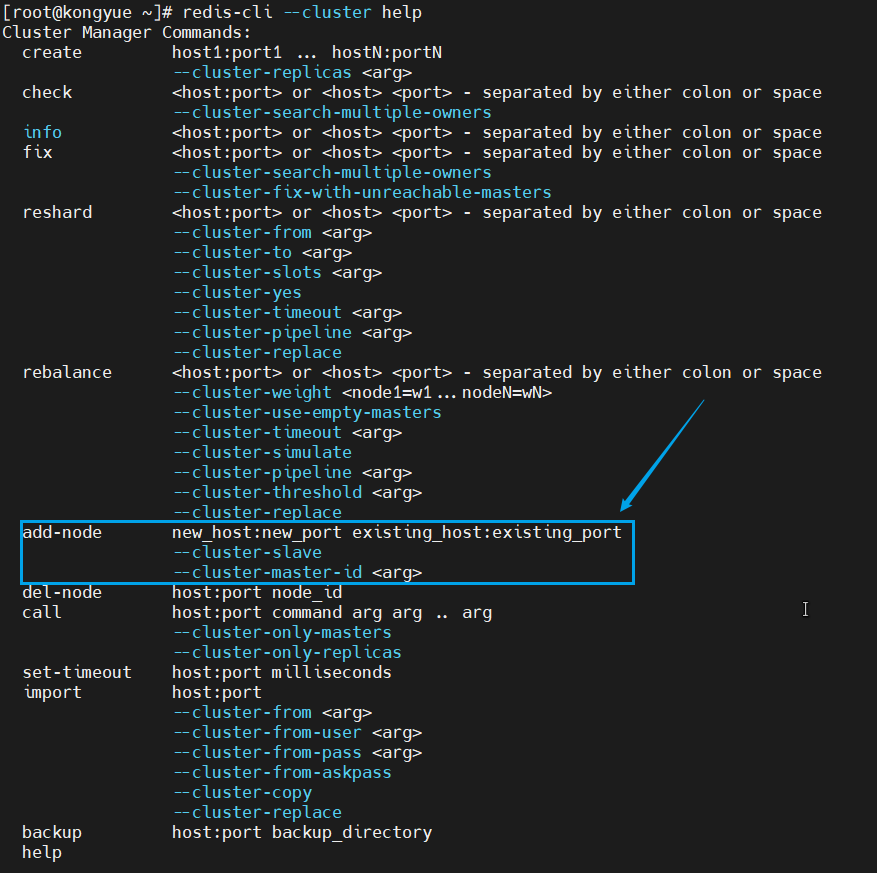
Task: Select the '--cluster-to <arg>' option
Action: (262, 253)
